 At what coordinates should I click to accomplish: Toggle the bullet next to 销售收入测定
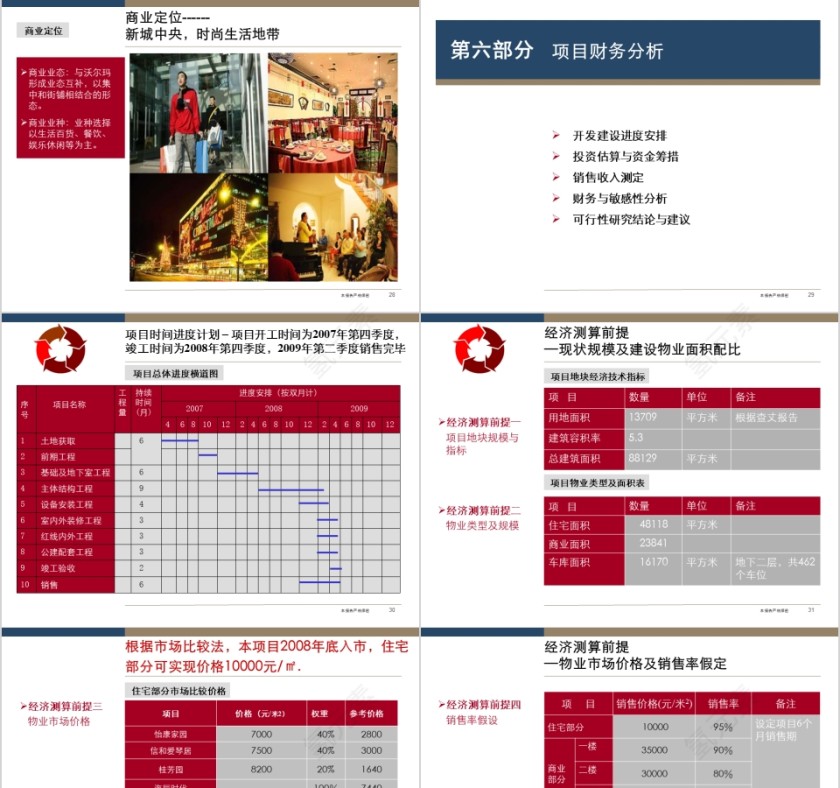point(553,174)
